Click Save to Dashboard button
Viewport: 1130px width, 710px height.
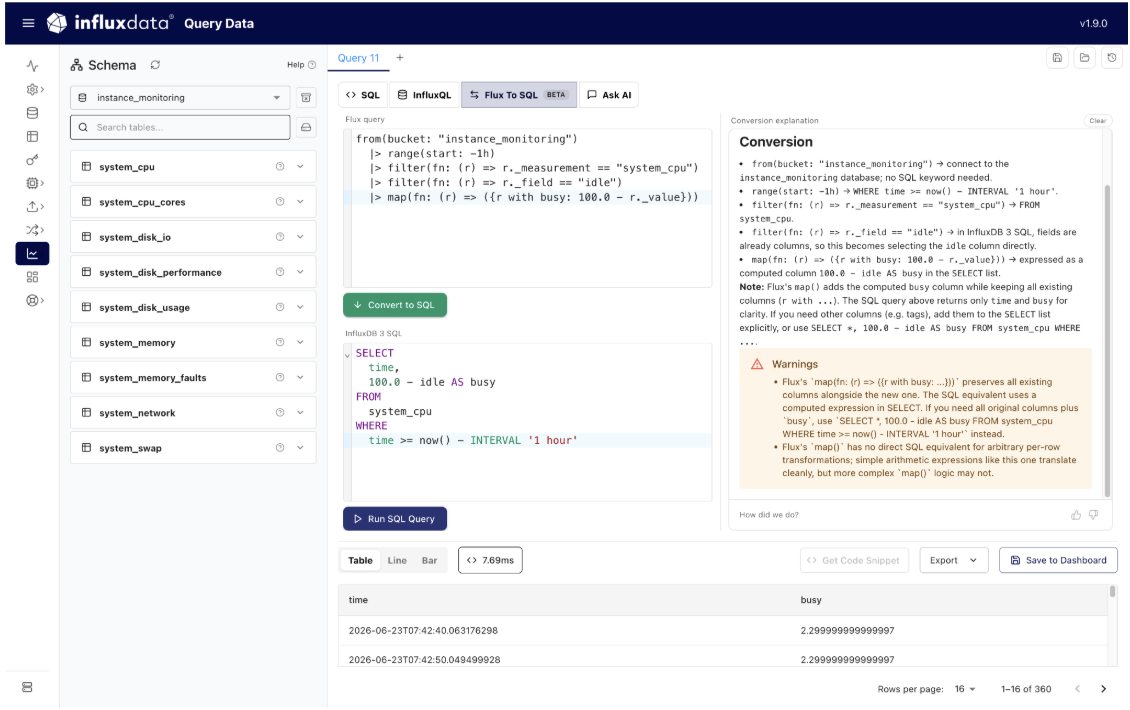pyautogui.click(x=1058, y=560)
